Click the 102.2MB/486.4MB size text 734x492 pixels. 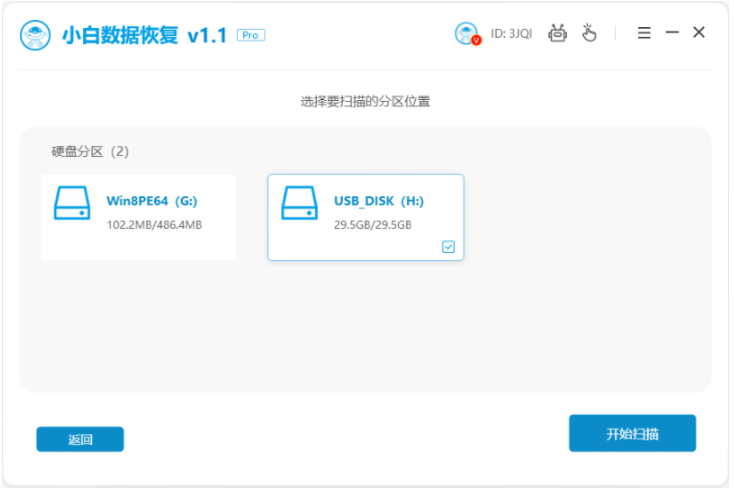[154, 225]
